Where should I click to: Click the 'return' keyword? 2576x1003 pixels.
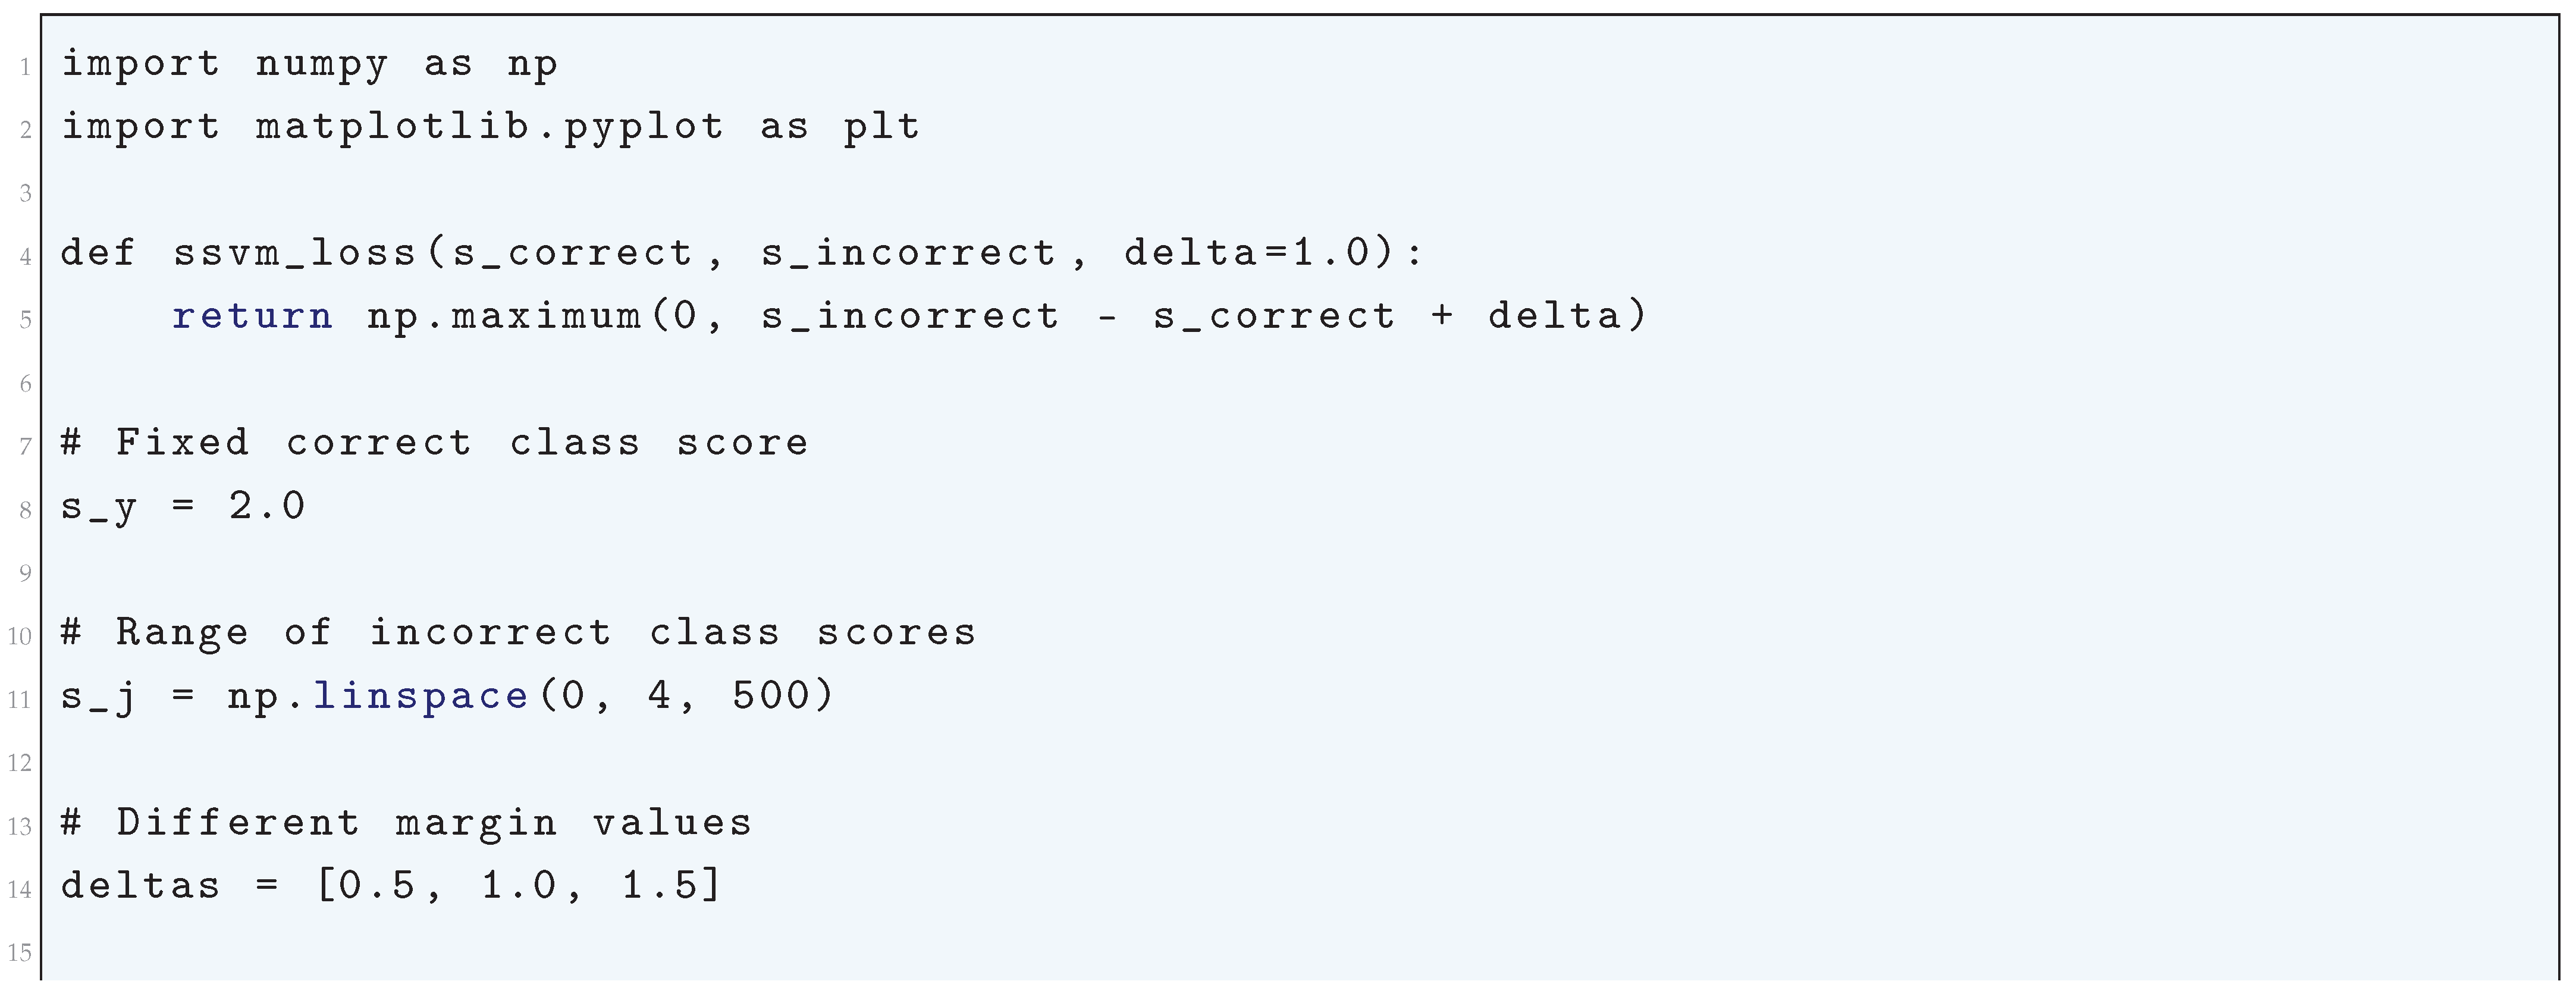point(252,316)
